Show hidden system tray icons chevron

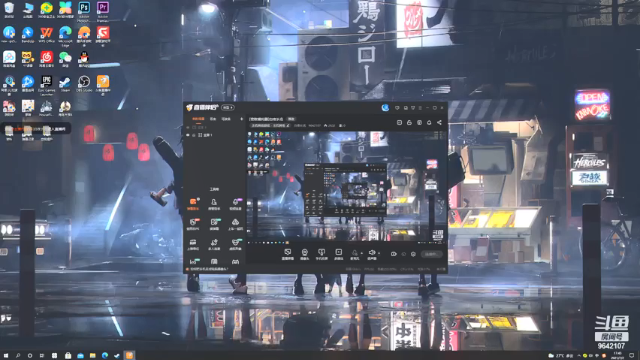click(x=579, y=356)
